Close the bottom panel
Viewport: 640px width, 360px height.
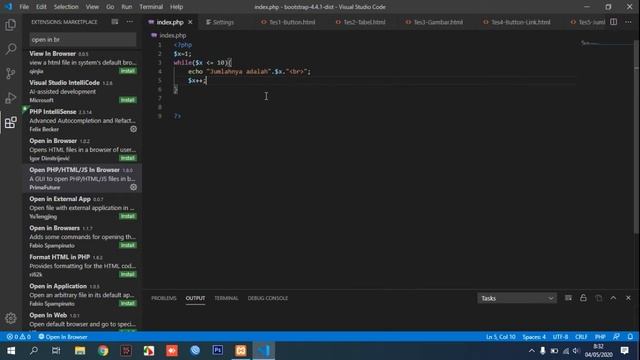pos(628,298)
